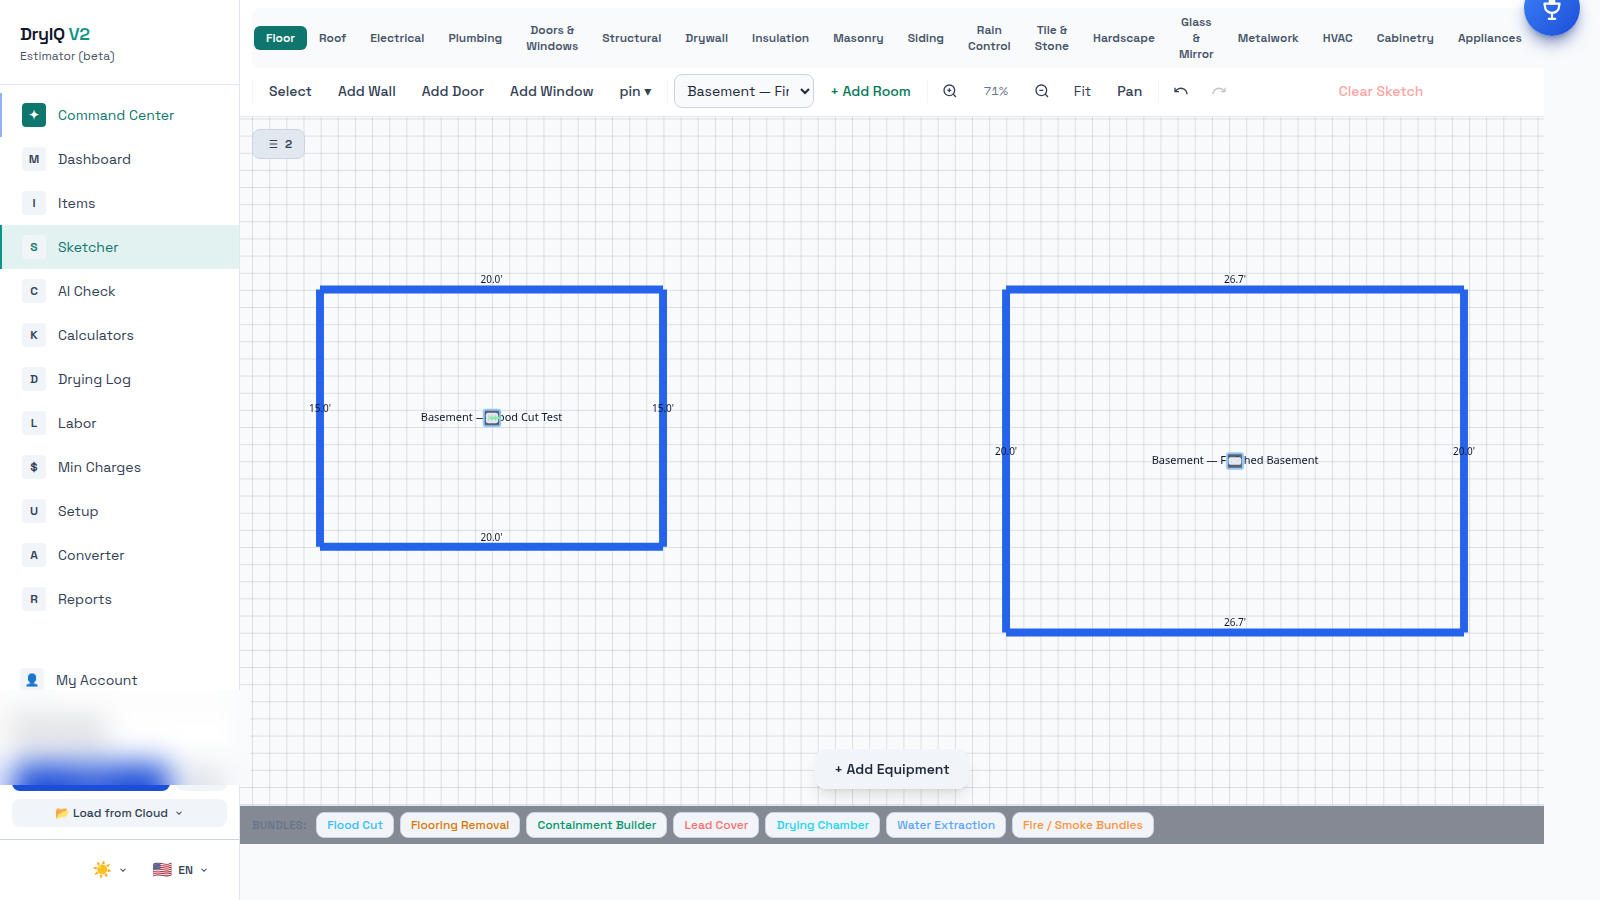Viewport: 1600px width, 900px height.
Task: Go to the Labor page
Action: pyautogui.click(x=120, y=423)
